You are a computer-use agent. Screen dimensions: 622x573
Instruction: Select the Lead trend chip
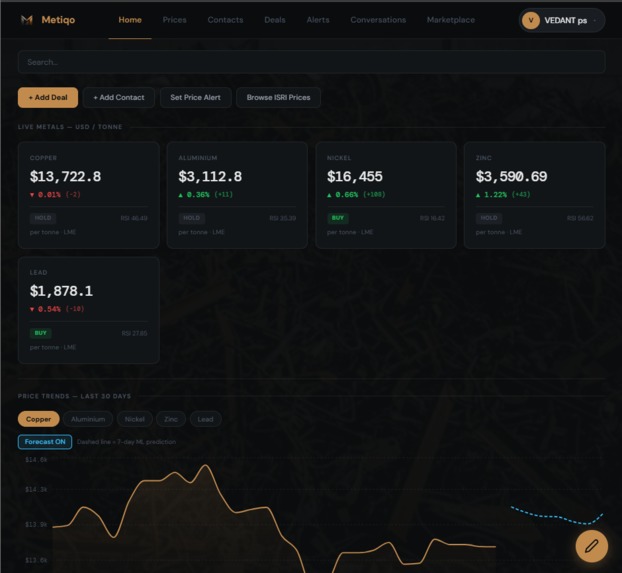click(x=205, y=419)
